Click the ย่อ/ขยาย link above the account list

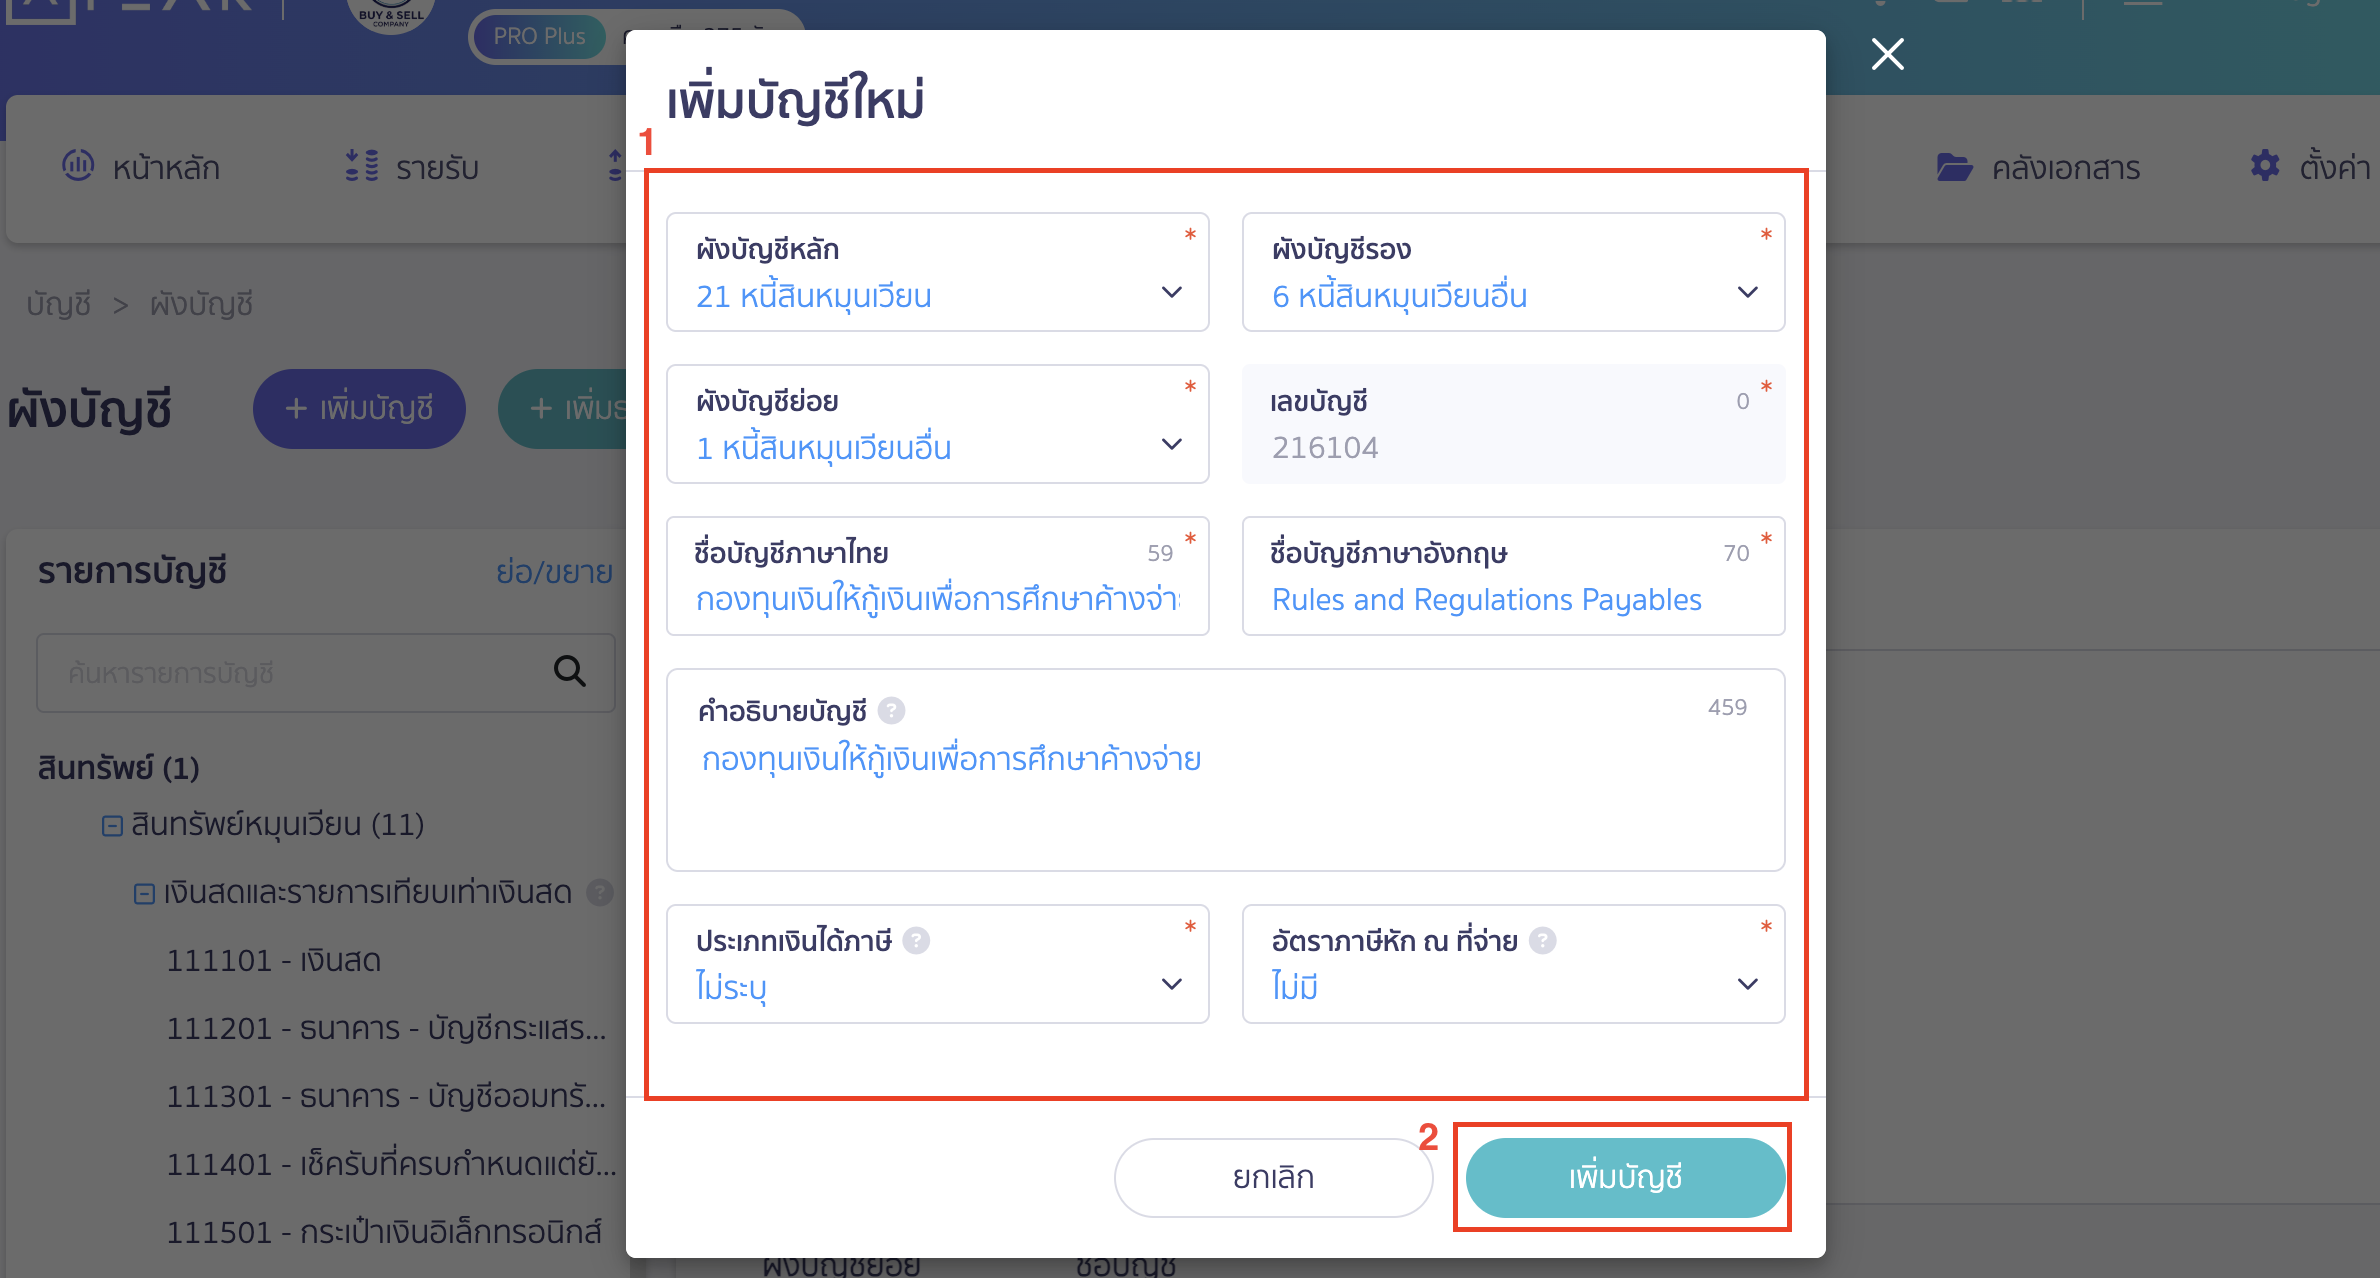point(554,572)
